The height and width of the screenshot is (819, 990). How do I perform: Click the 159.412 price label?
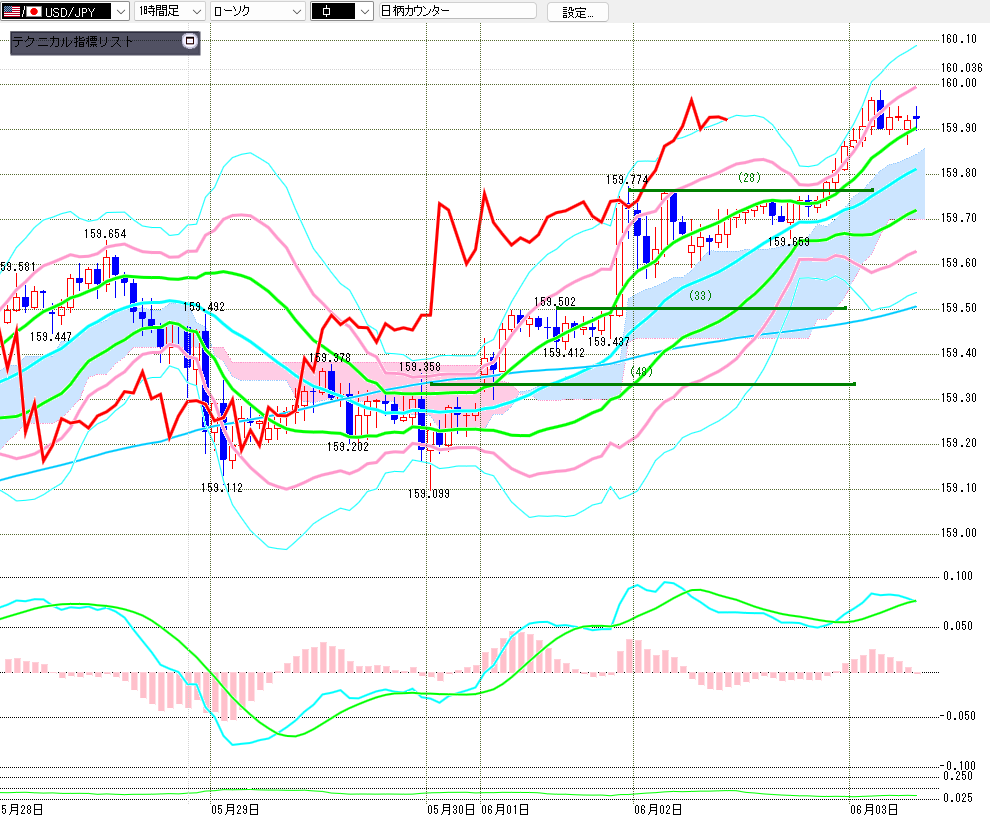coord(564,352)
